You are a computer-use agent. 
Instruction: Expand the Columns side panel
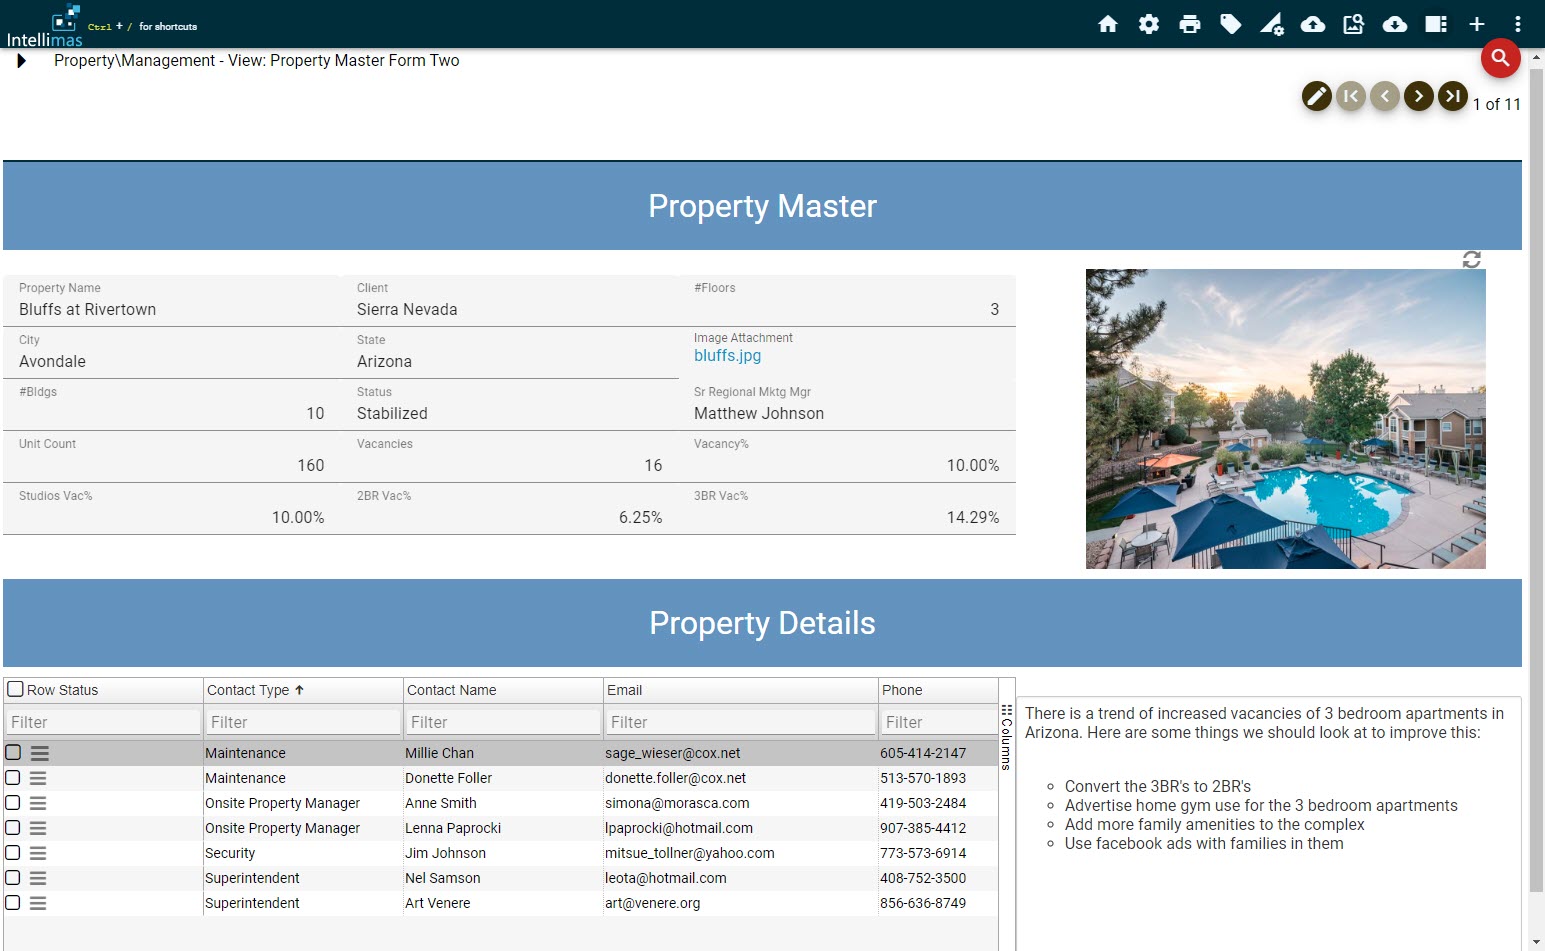click(1006, 737)
